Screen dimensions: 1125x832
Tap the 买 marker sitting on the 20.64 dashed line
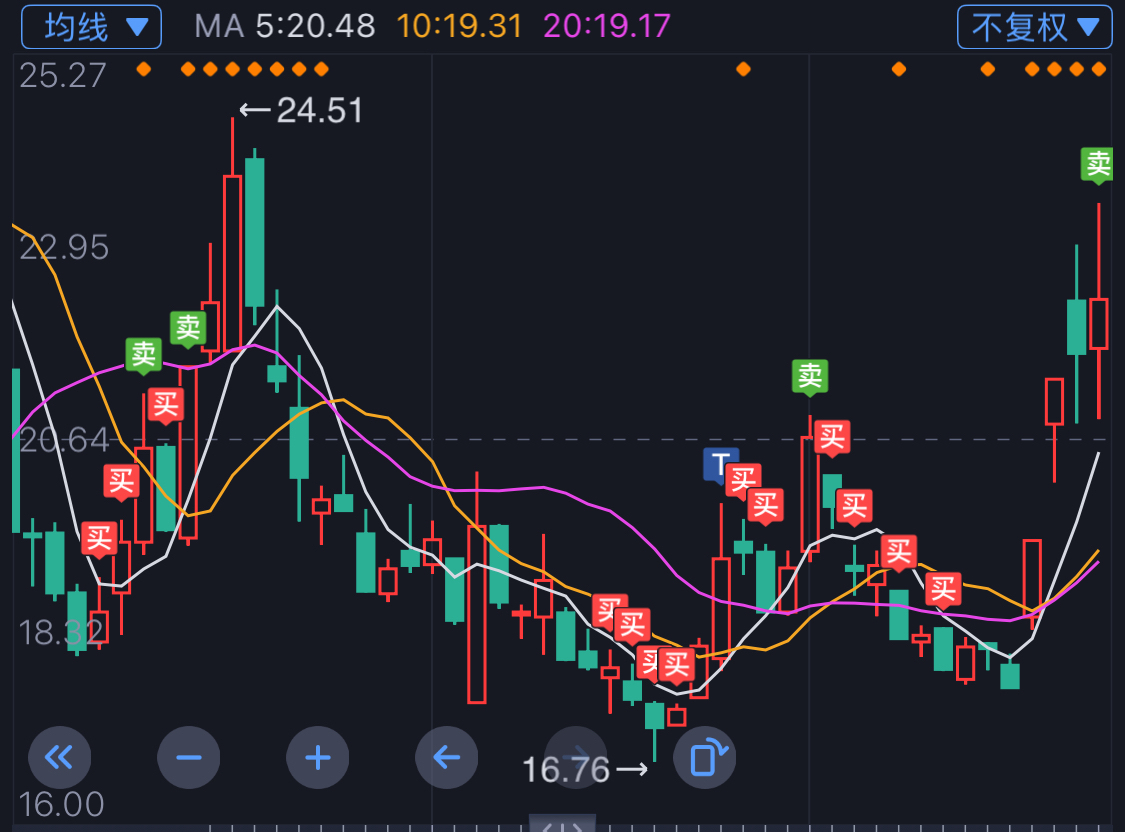[832, 438]
